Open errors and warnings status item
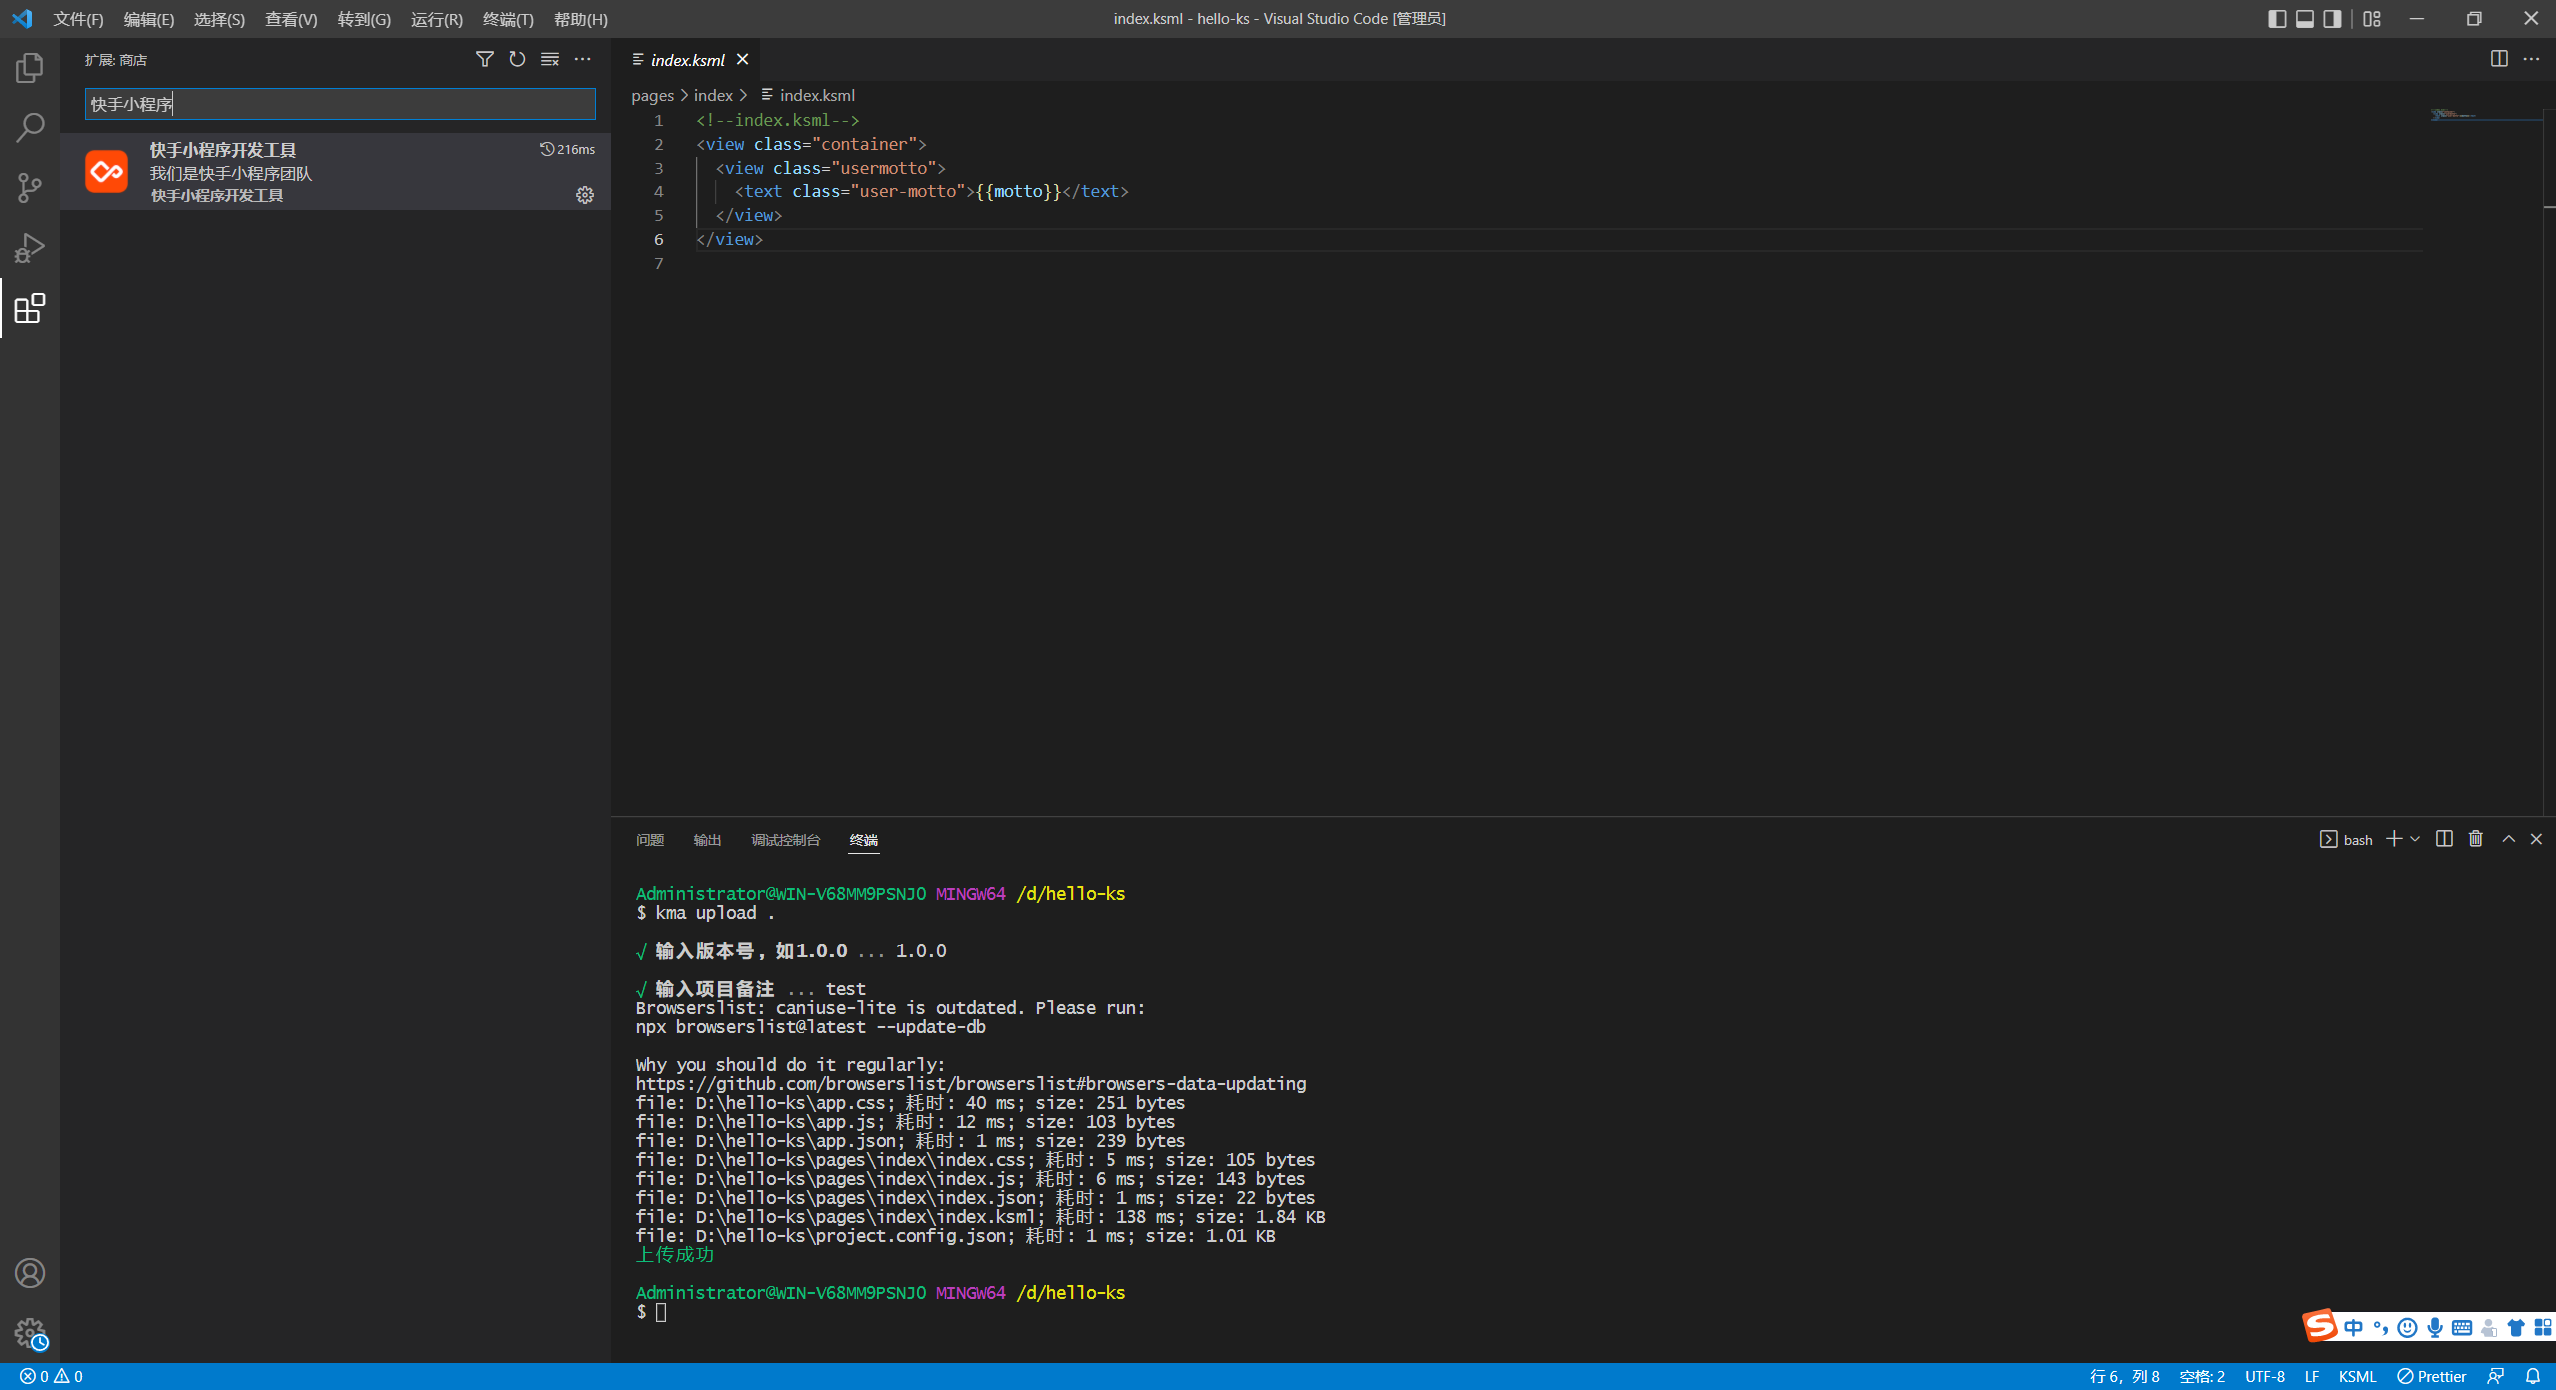The height and width of the screenshot is (1390, 2556). [x=51, y=1377]
